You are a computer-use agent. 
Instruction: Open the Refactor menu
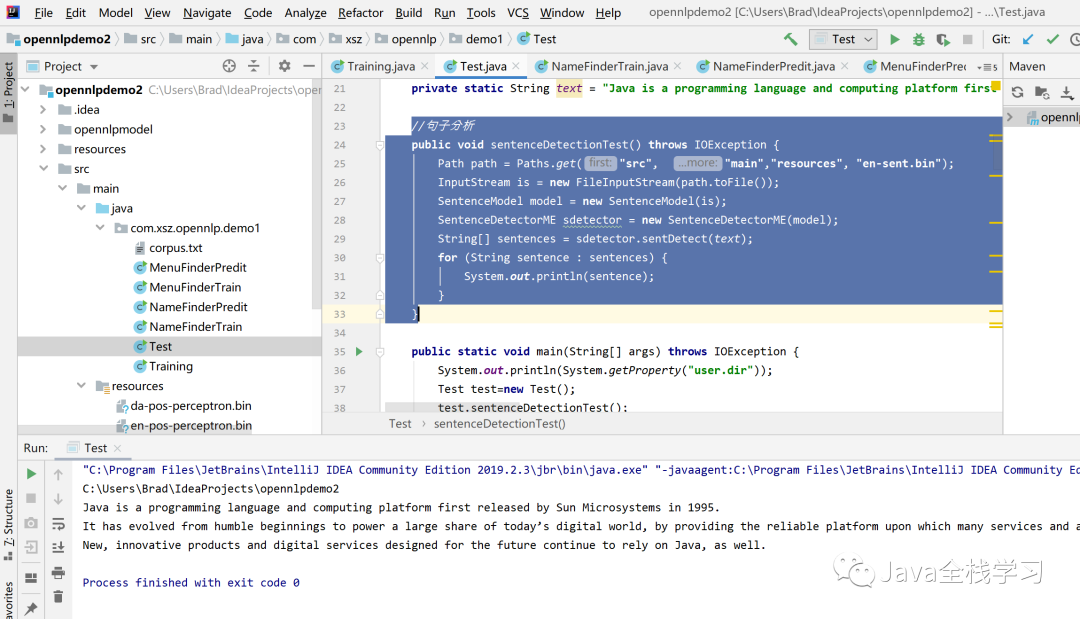tap(360, 12)
